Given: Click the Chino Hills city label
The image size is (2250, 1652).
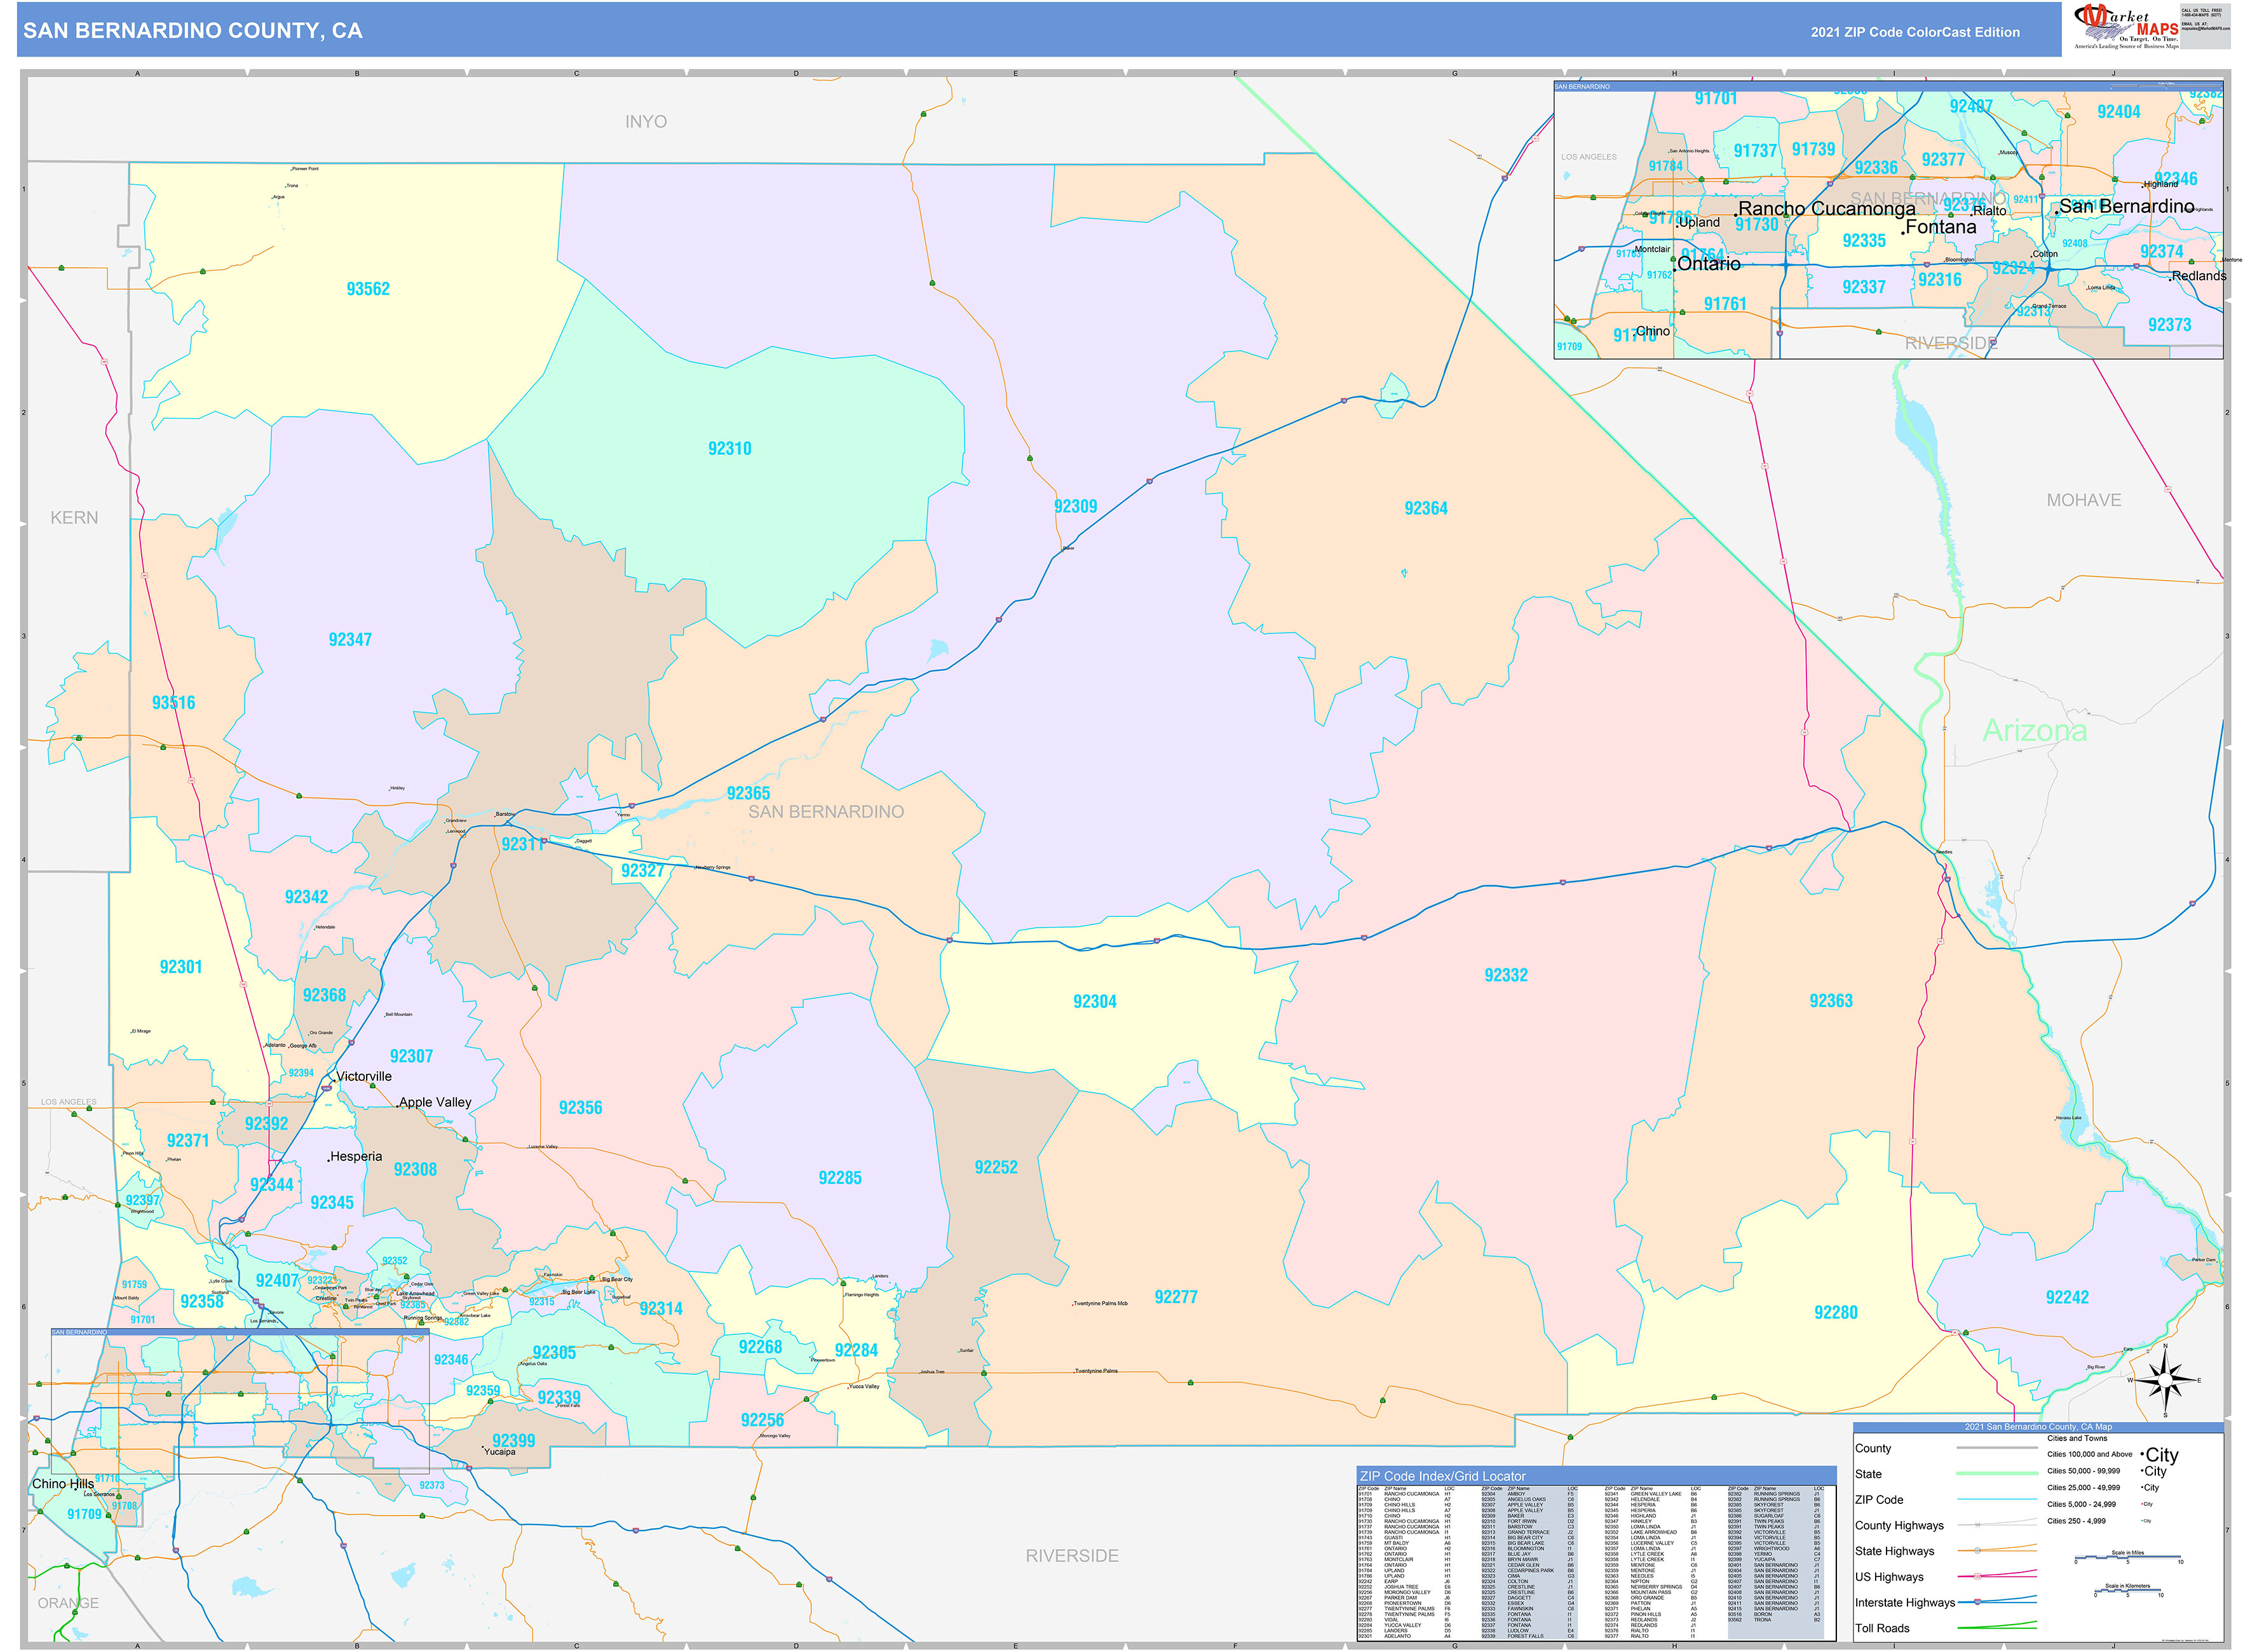Looking at the screenshot, I should click(x=63, y=1484).
